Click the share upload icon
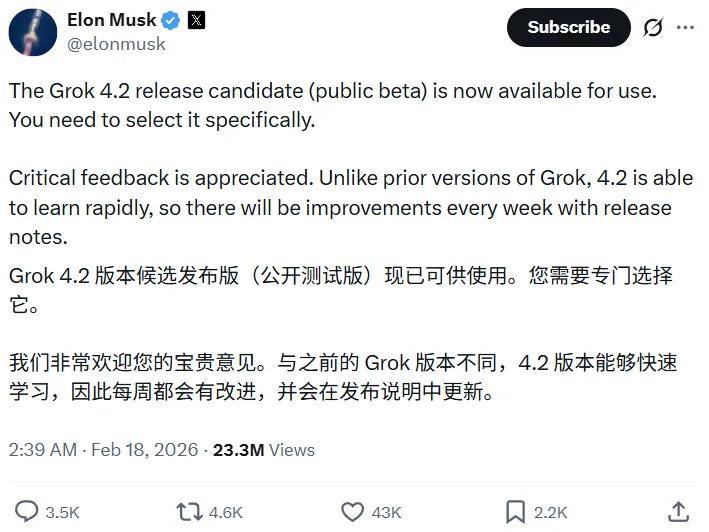 pos(678,511)
